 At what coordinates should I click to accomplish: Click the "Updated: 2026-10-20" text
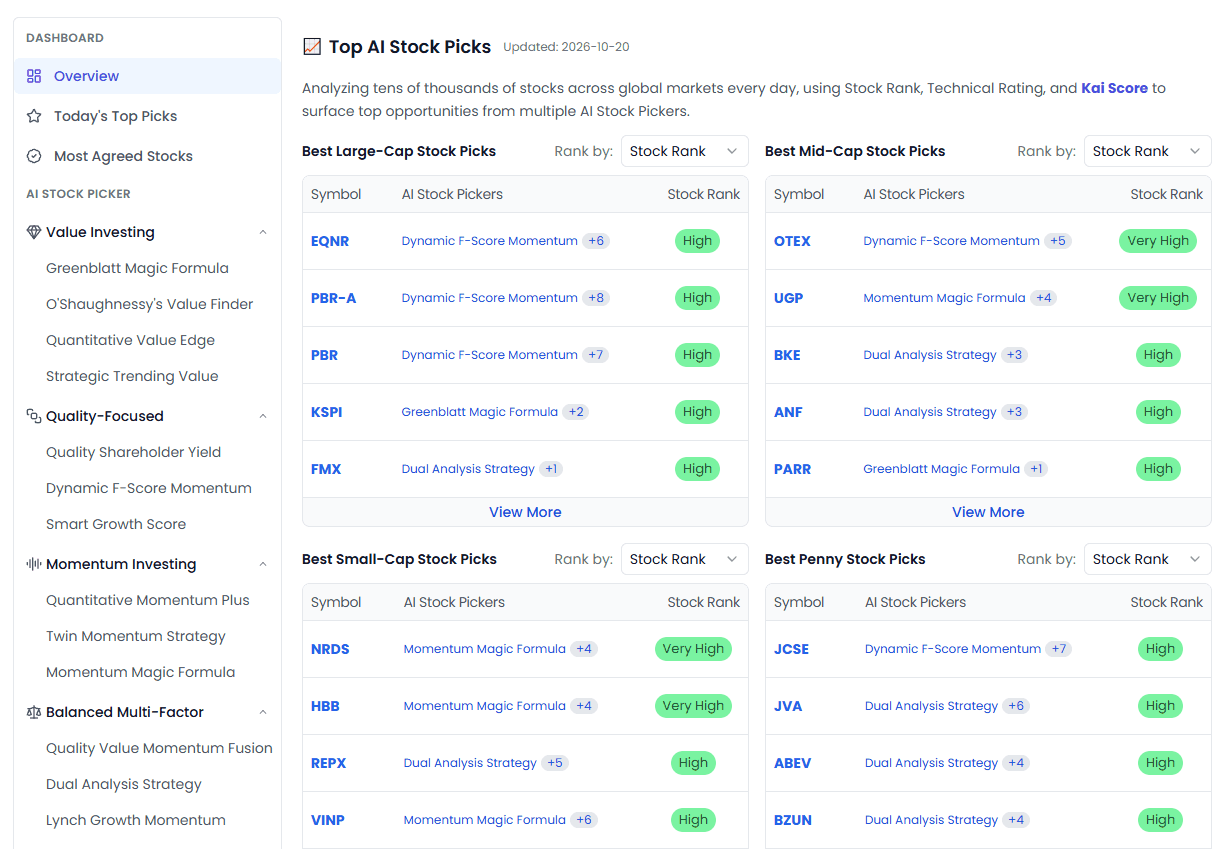pyautogui.click(x=566, y=47)
